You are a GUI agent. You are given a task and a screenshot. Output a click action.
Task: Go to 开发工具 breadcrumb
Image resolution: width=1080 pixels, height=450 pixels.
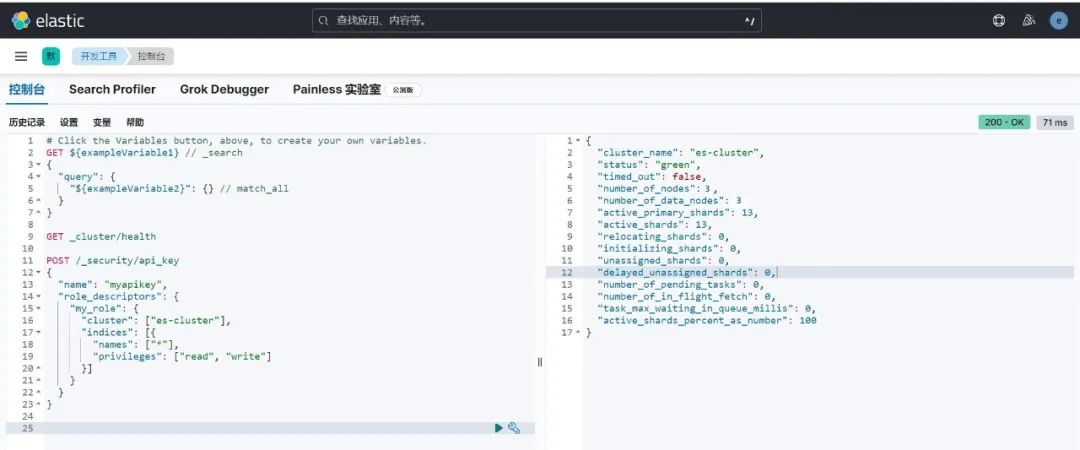tap(98, 57)
